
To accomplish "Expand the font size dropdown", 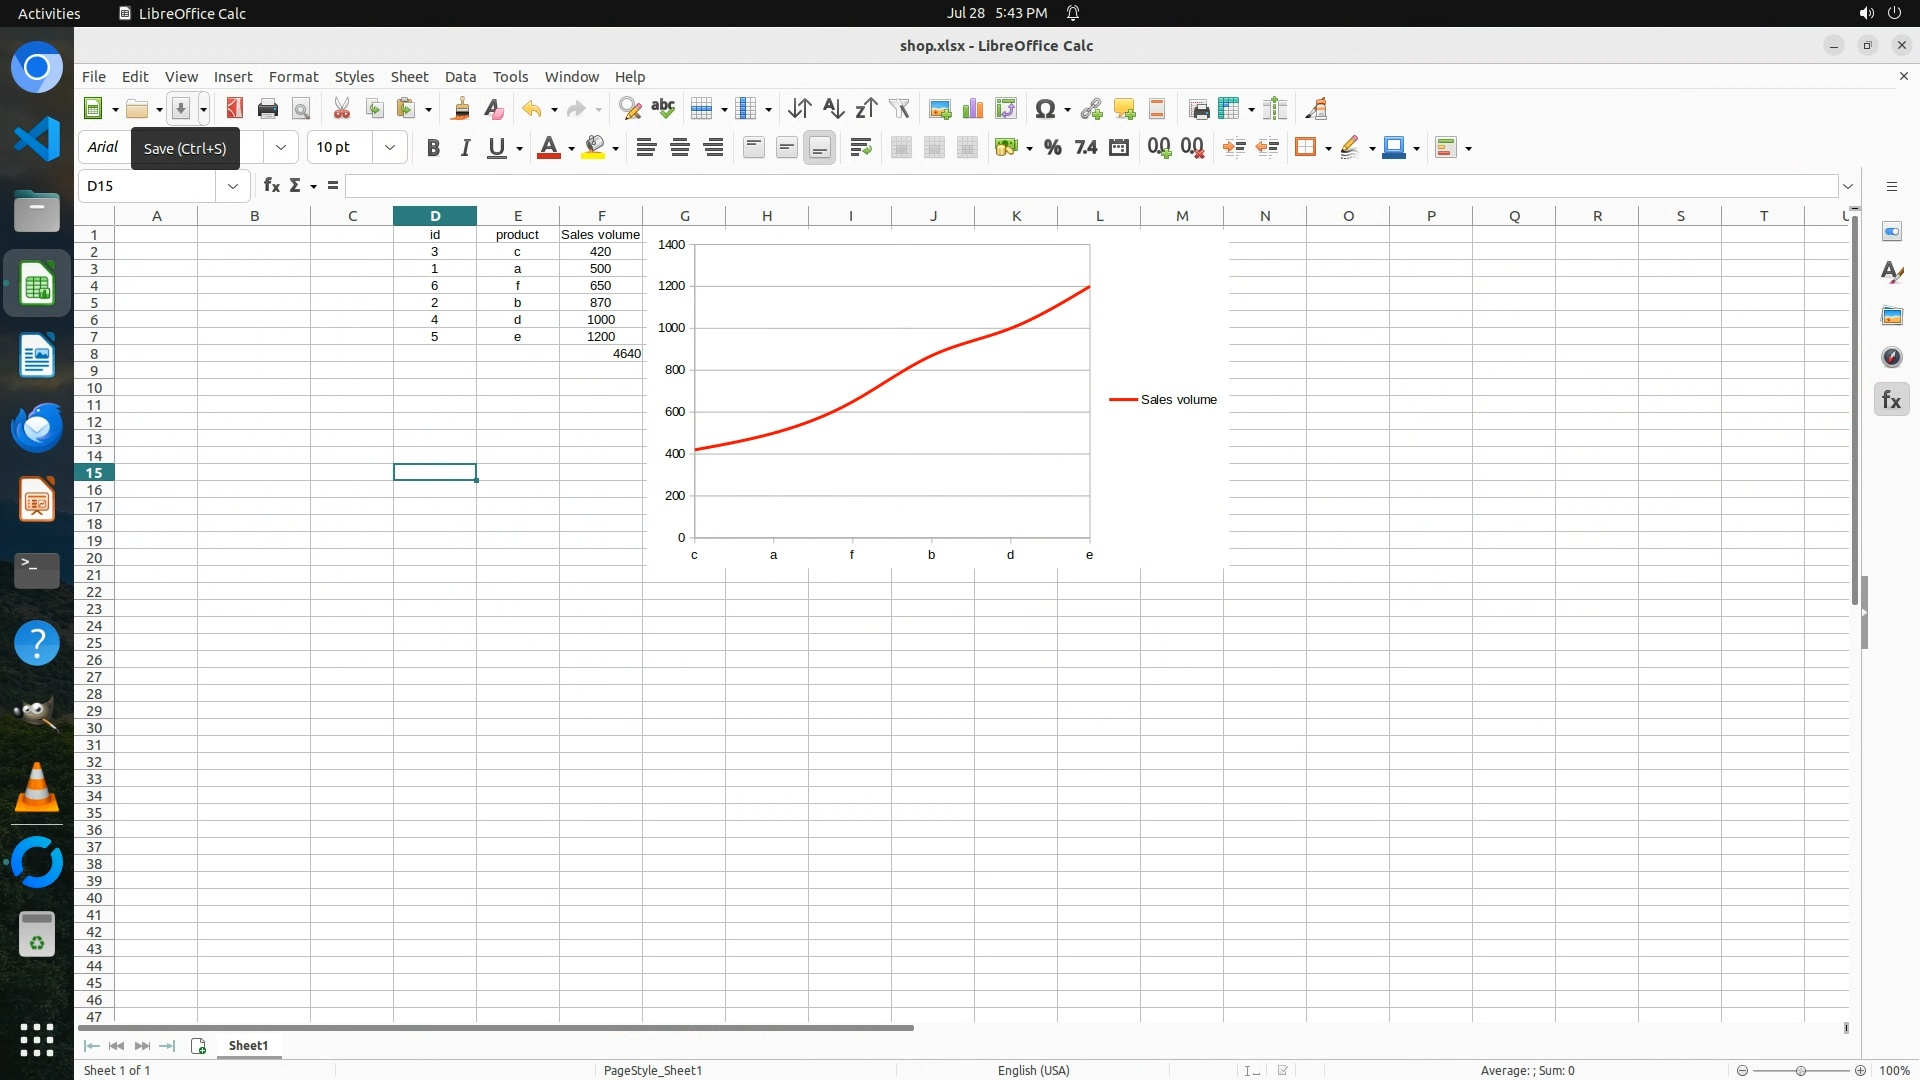I will pyautogui.click(x=390, y=148).
